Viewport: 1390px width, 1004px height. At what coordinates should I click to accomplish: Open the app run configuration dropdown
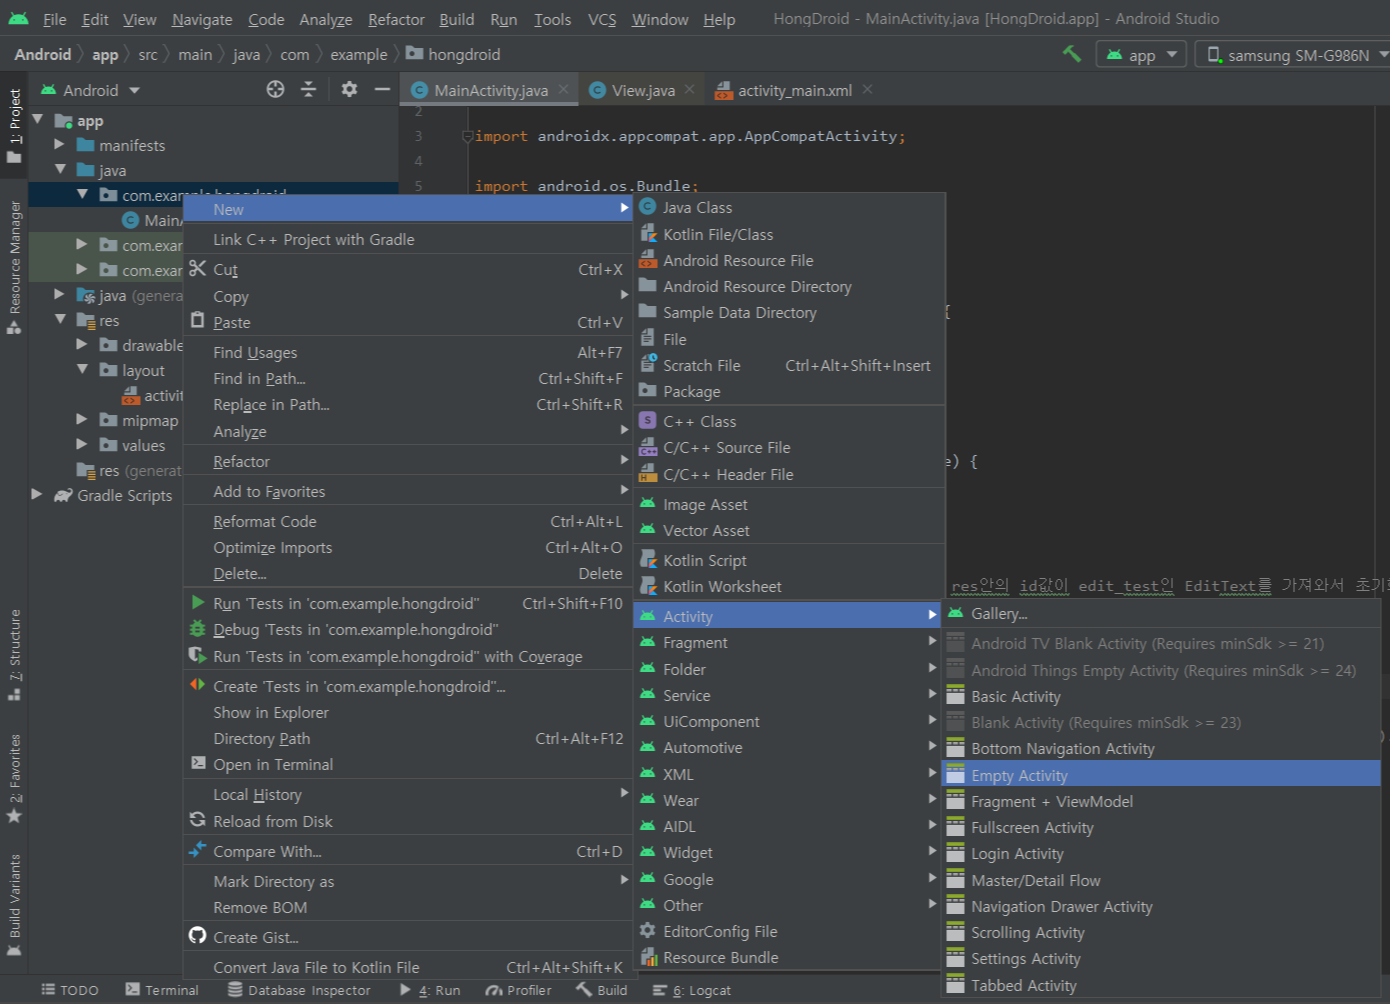click(x=1141, y=54)
